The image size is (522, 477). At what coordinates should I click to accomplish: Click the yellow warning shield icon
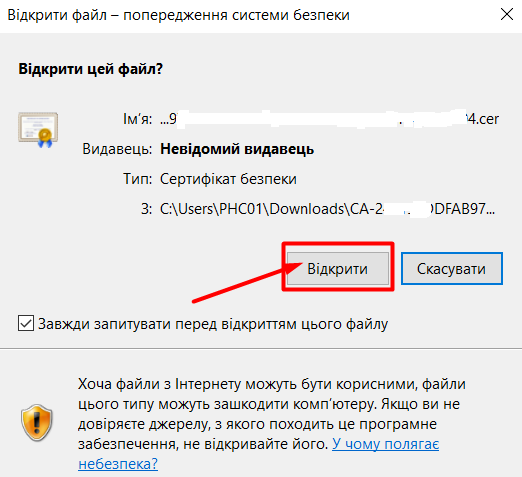tap(37, 423)
